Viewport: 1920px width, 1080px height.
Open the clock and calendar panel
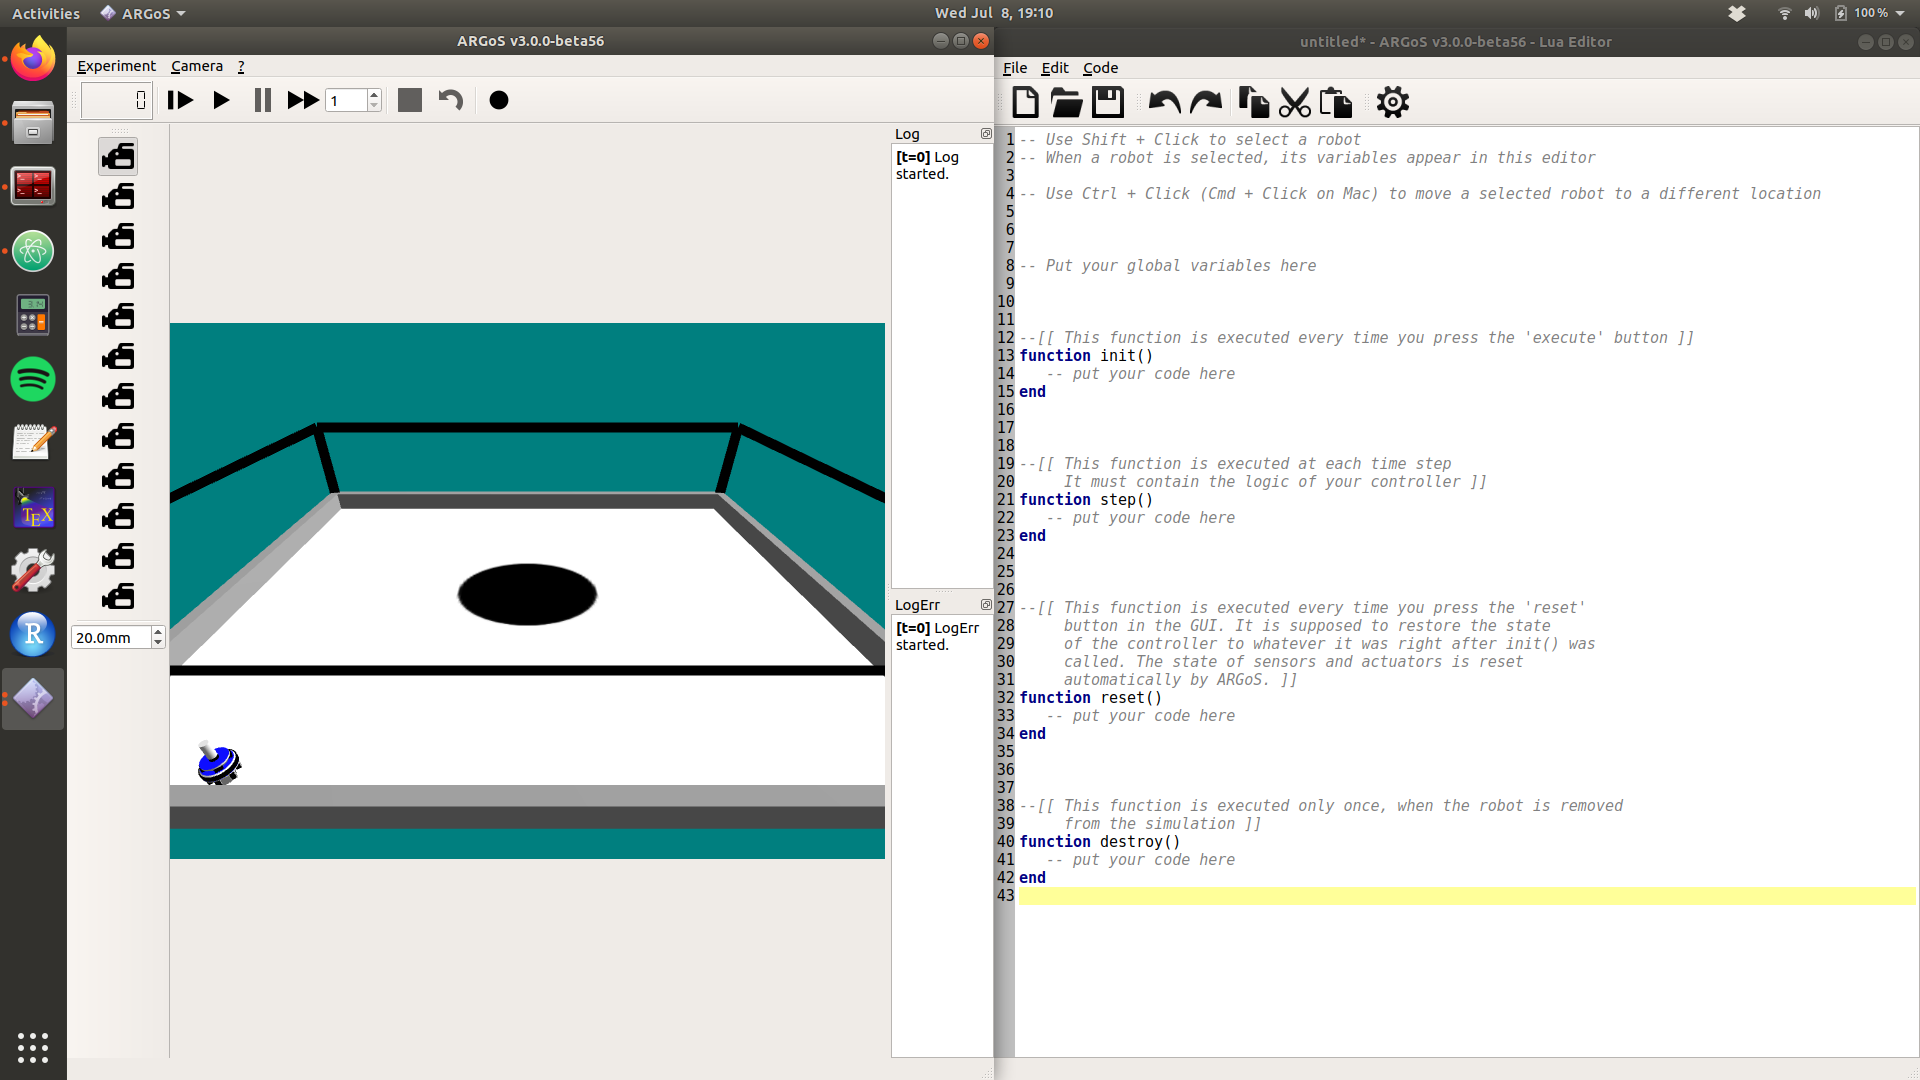(994, 13)
